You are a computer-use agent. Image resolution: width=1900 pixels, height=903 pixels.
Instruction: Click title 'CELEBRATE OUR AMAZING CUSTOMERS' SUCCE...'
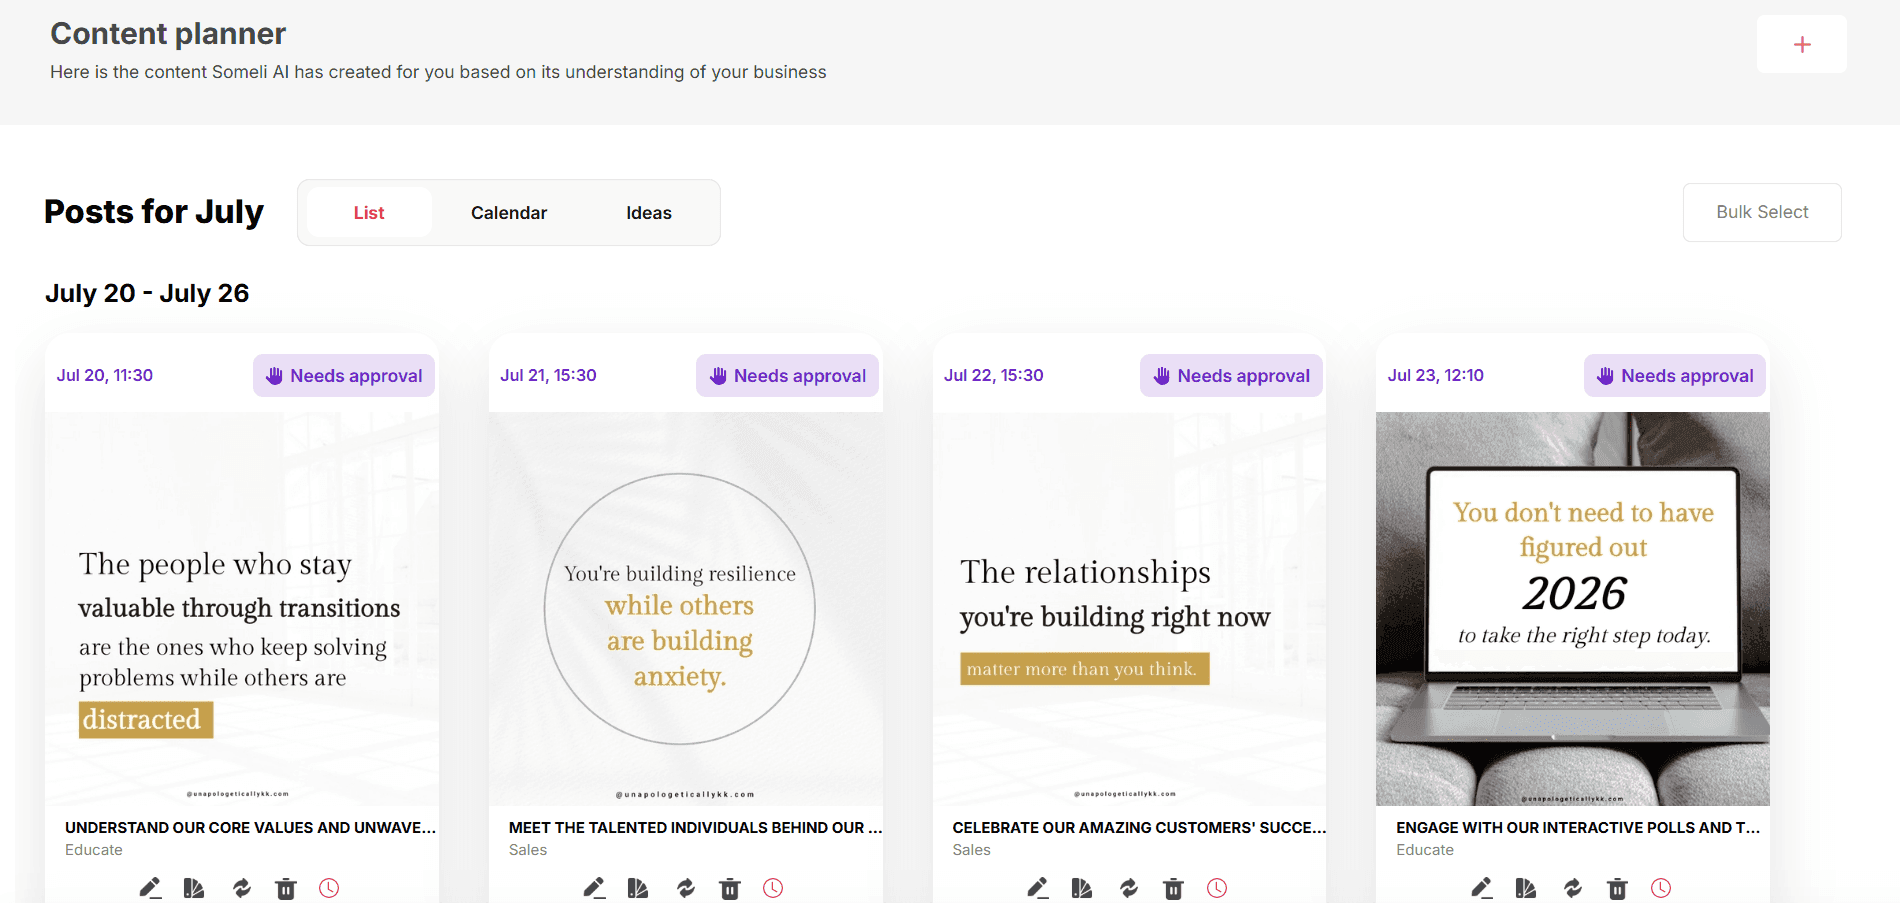1139,827
